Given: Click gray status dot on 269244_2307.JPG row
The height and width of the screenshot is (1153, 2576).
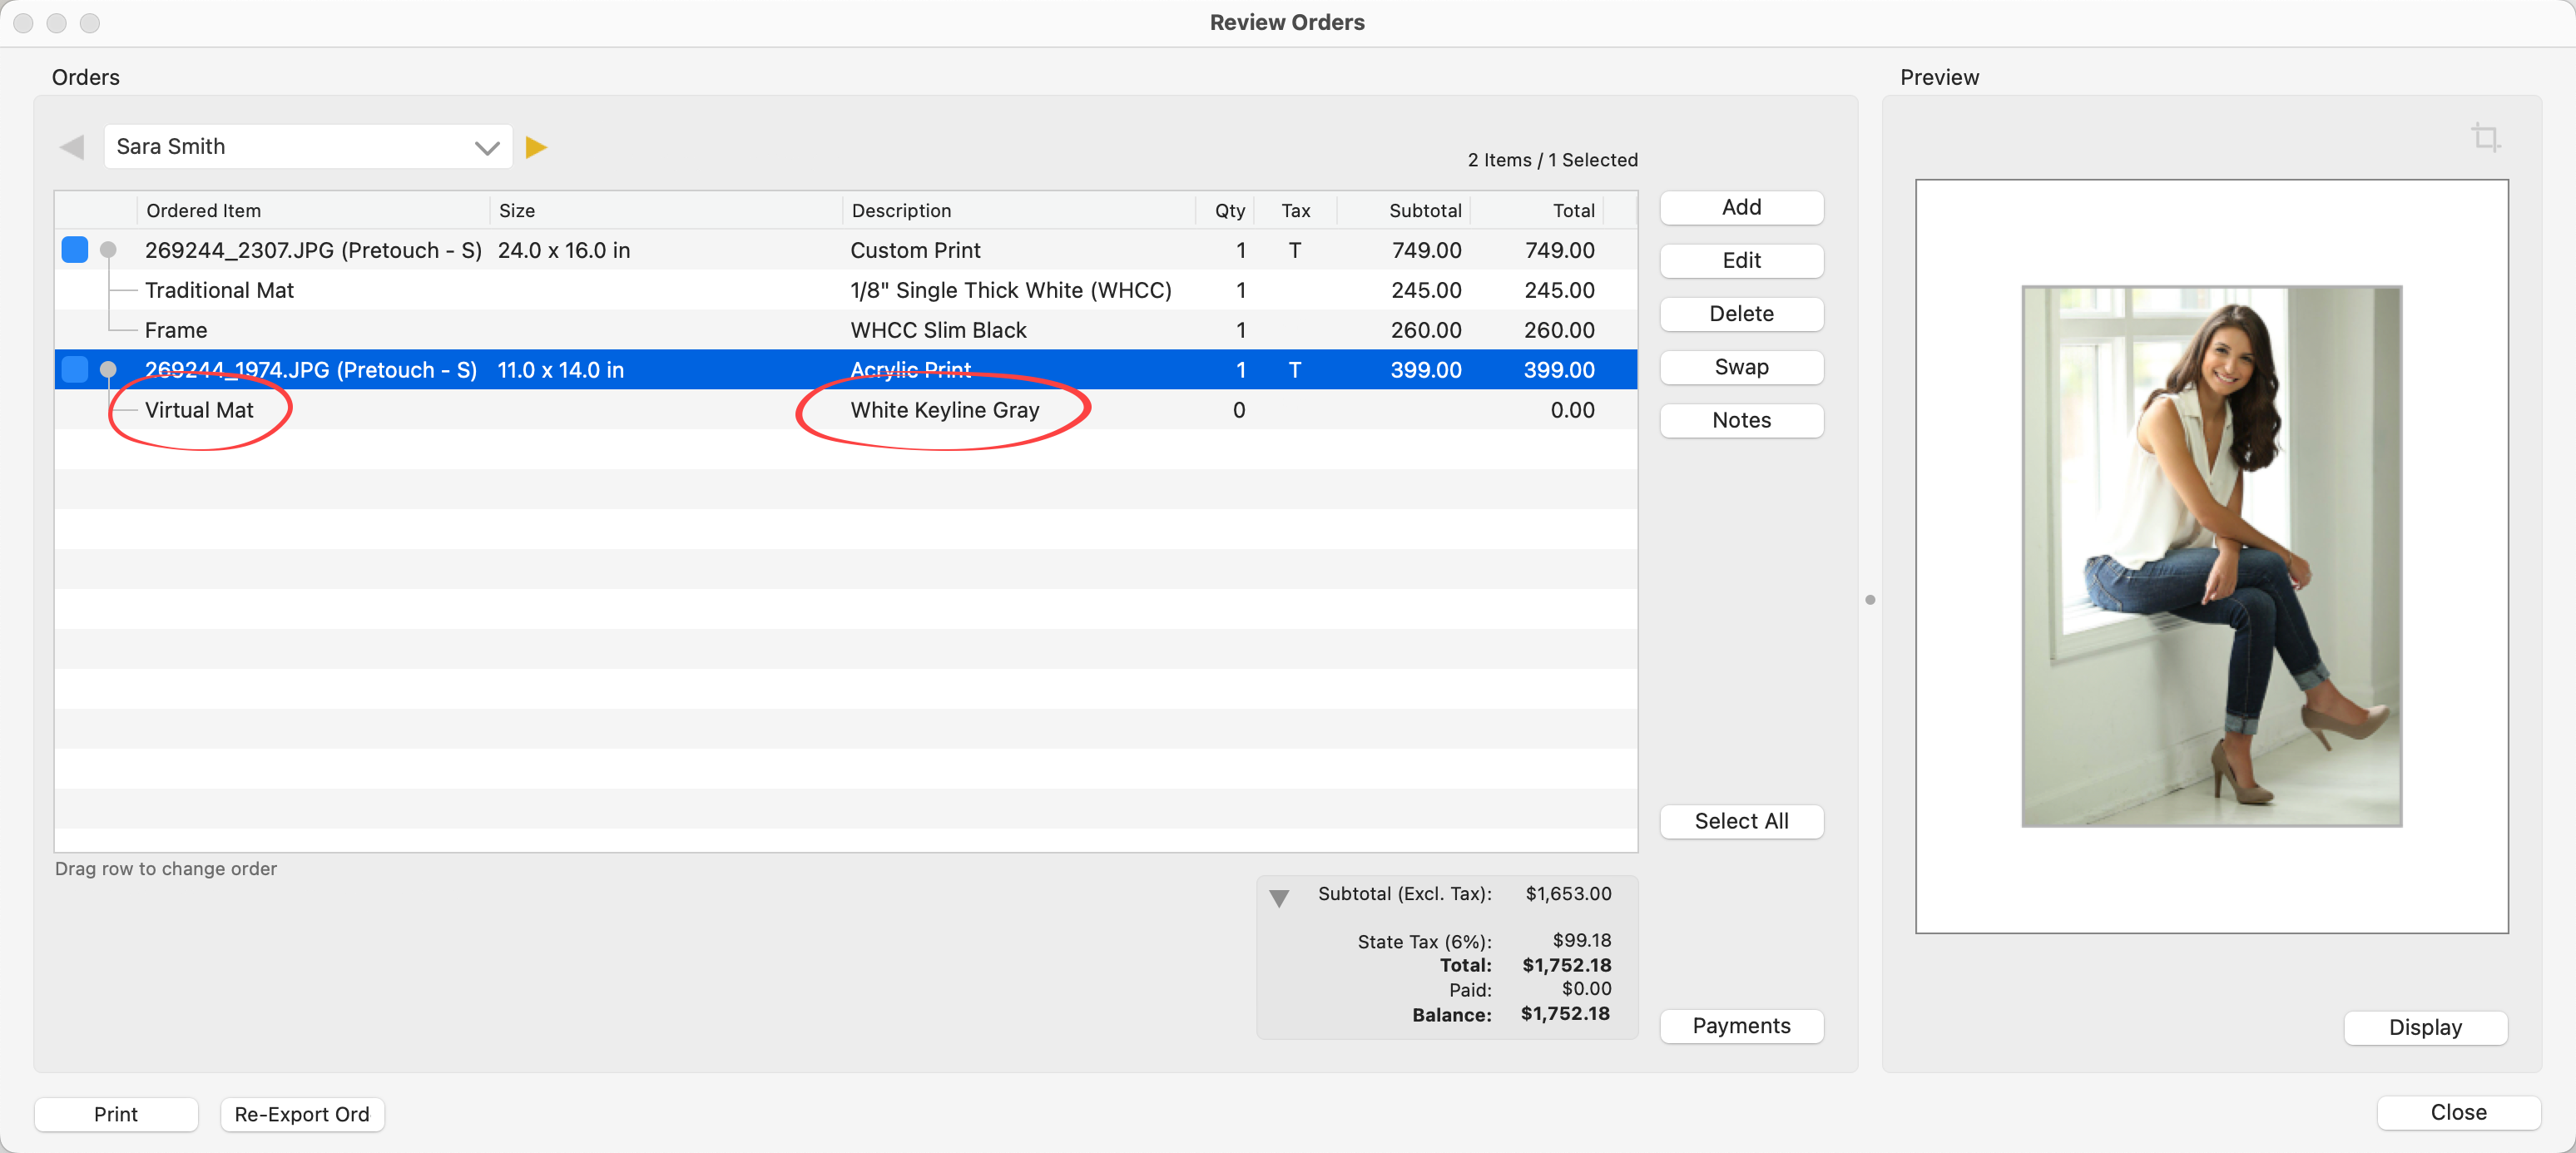Looking at the screenshot, I should pos(108,250).
